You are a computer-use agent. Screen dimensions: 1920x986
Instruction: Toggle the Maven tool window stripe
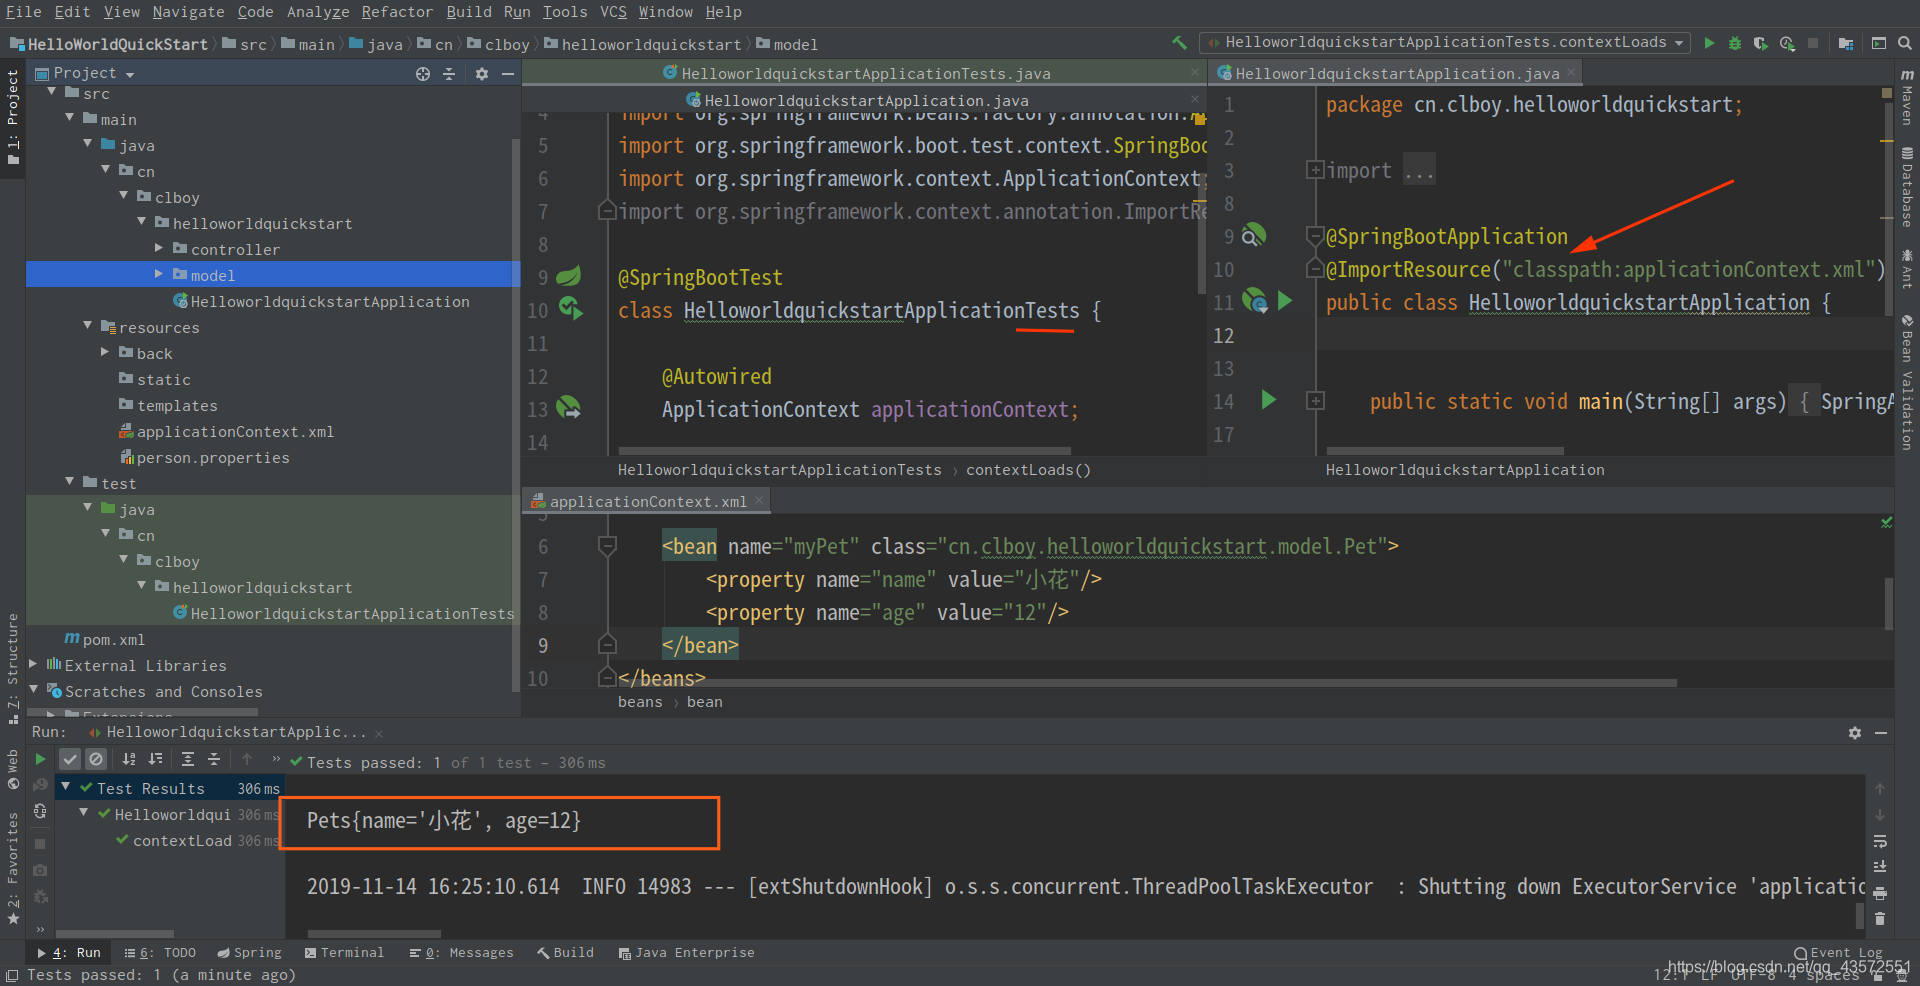tap(1908, 98)
